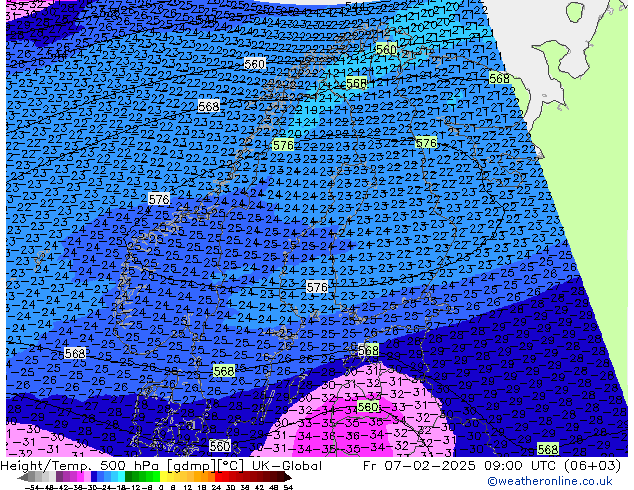The image size is (634, 490).
Task: Click the "-54" value under the color scale
Action: [32, 487]
